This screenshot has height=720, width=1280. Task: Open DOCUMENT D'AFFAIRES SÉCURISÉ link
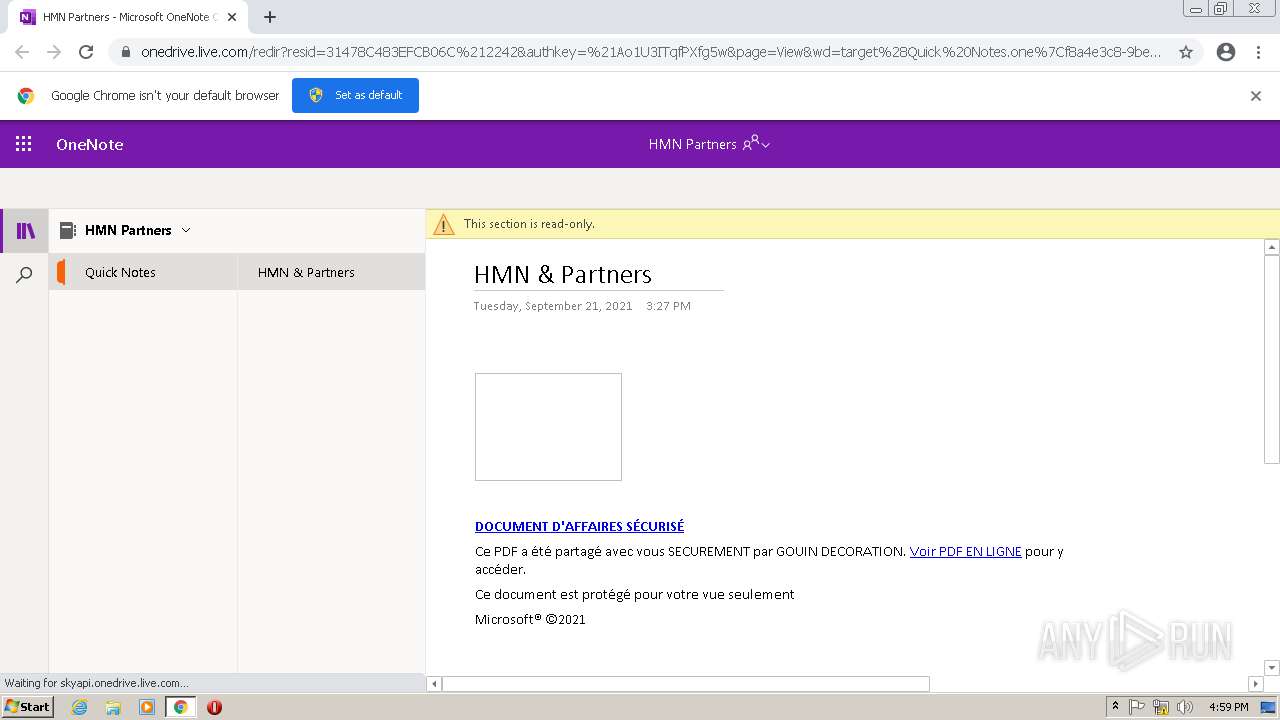pos(579,526)
